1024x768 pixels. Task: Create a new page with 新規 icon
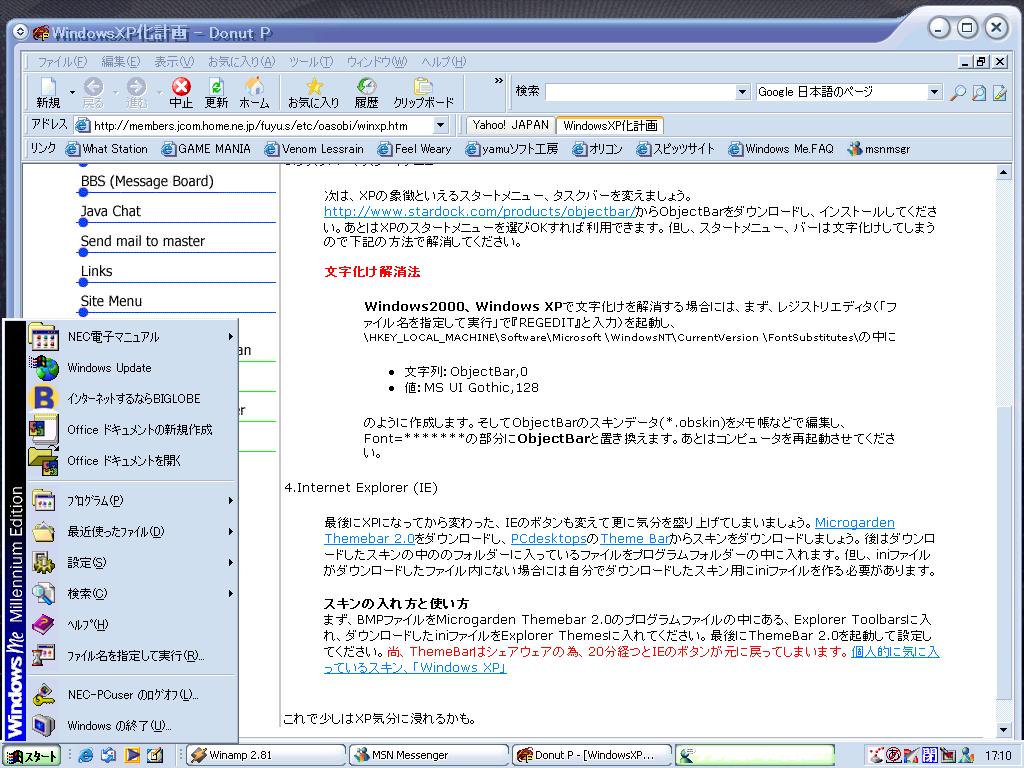click(48, 86)
